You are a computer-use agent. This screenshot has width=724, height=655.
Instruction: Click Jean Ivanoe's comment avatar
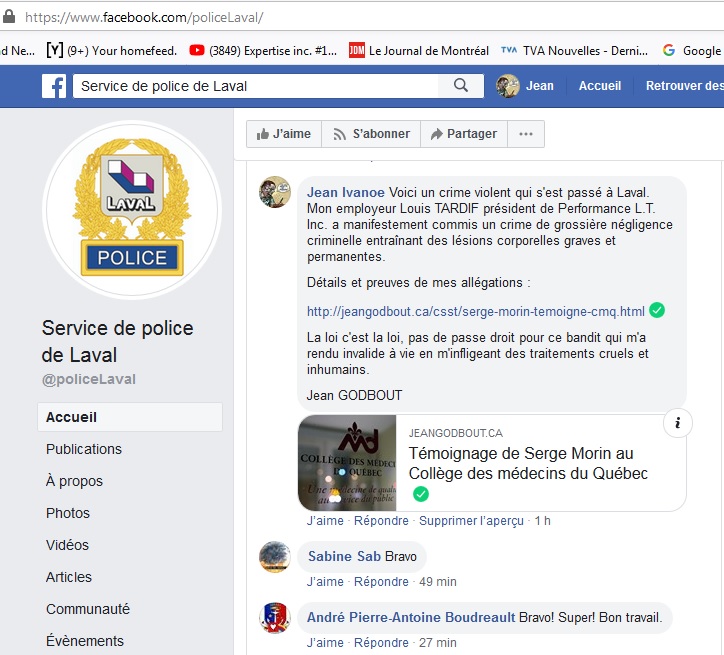click(x=275, y=192)
